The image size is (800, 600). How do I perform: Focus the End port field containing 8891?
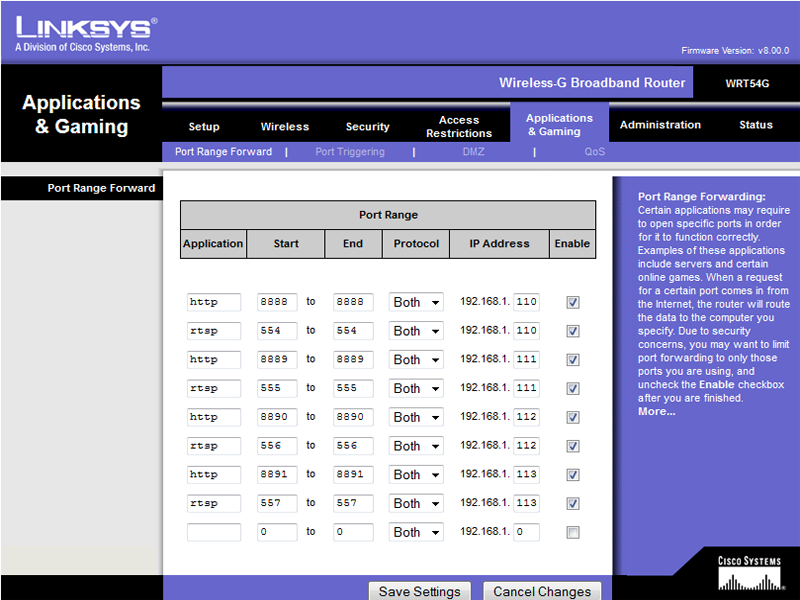(353, 474)
